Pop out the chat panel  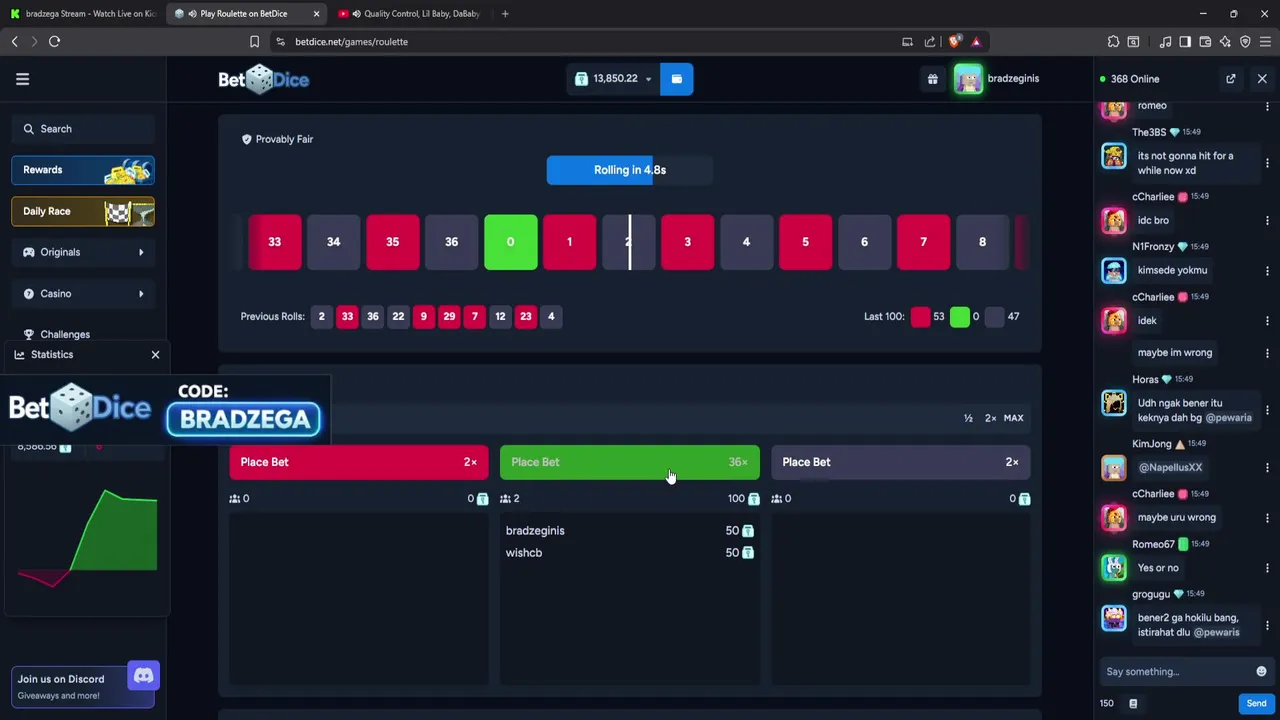1231,79
